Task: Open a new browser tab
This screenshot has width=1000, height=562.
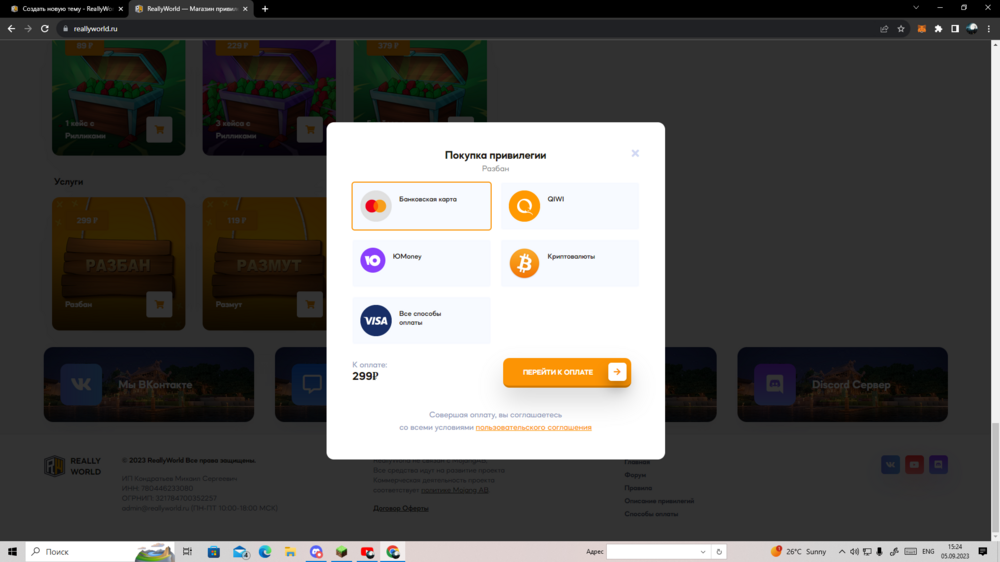Action: coord(265,9)
